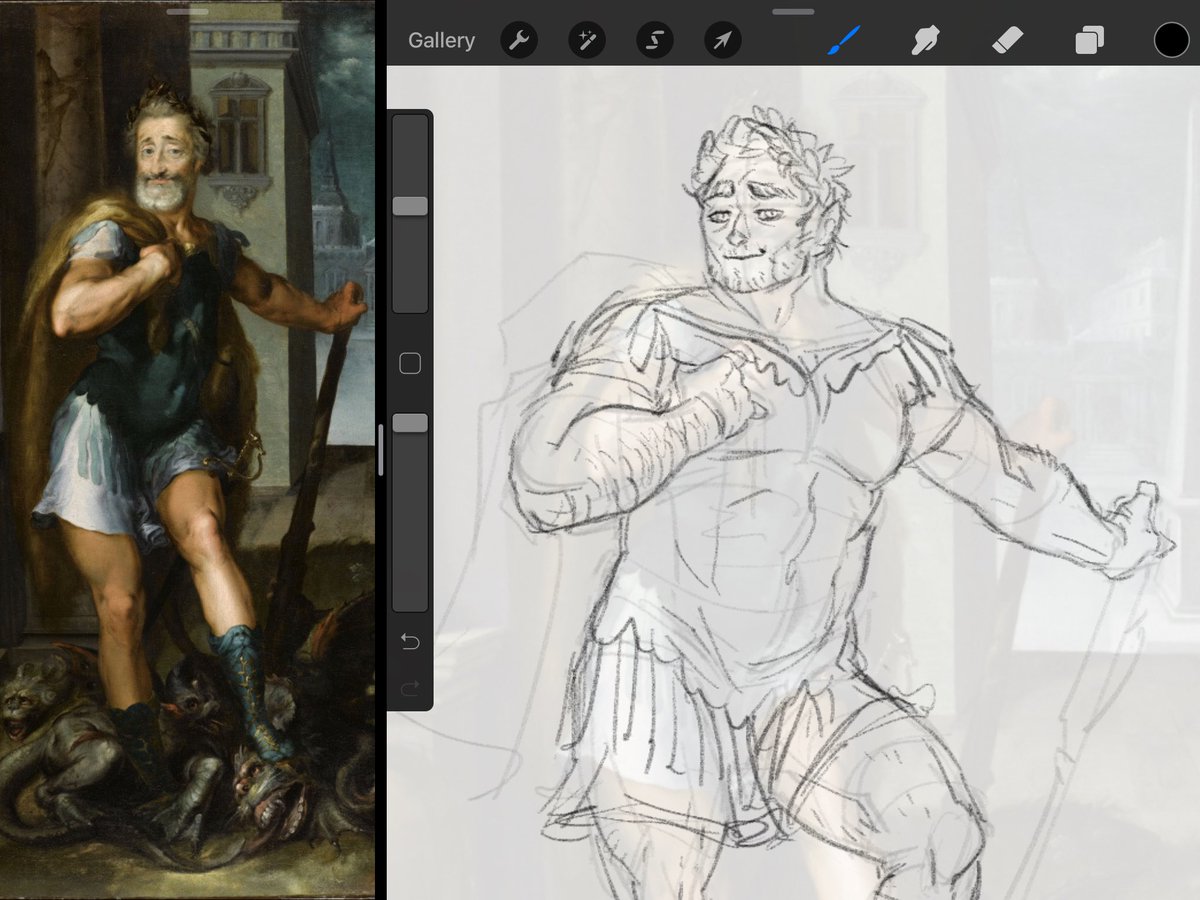Undo the last stroke with sidebar arrow

(x=410, y=642)
